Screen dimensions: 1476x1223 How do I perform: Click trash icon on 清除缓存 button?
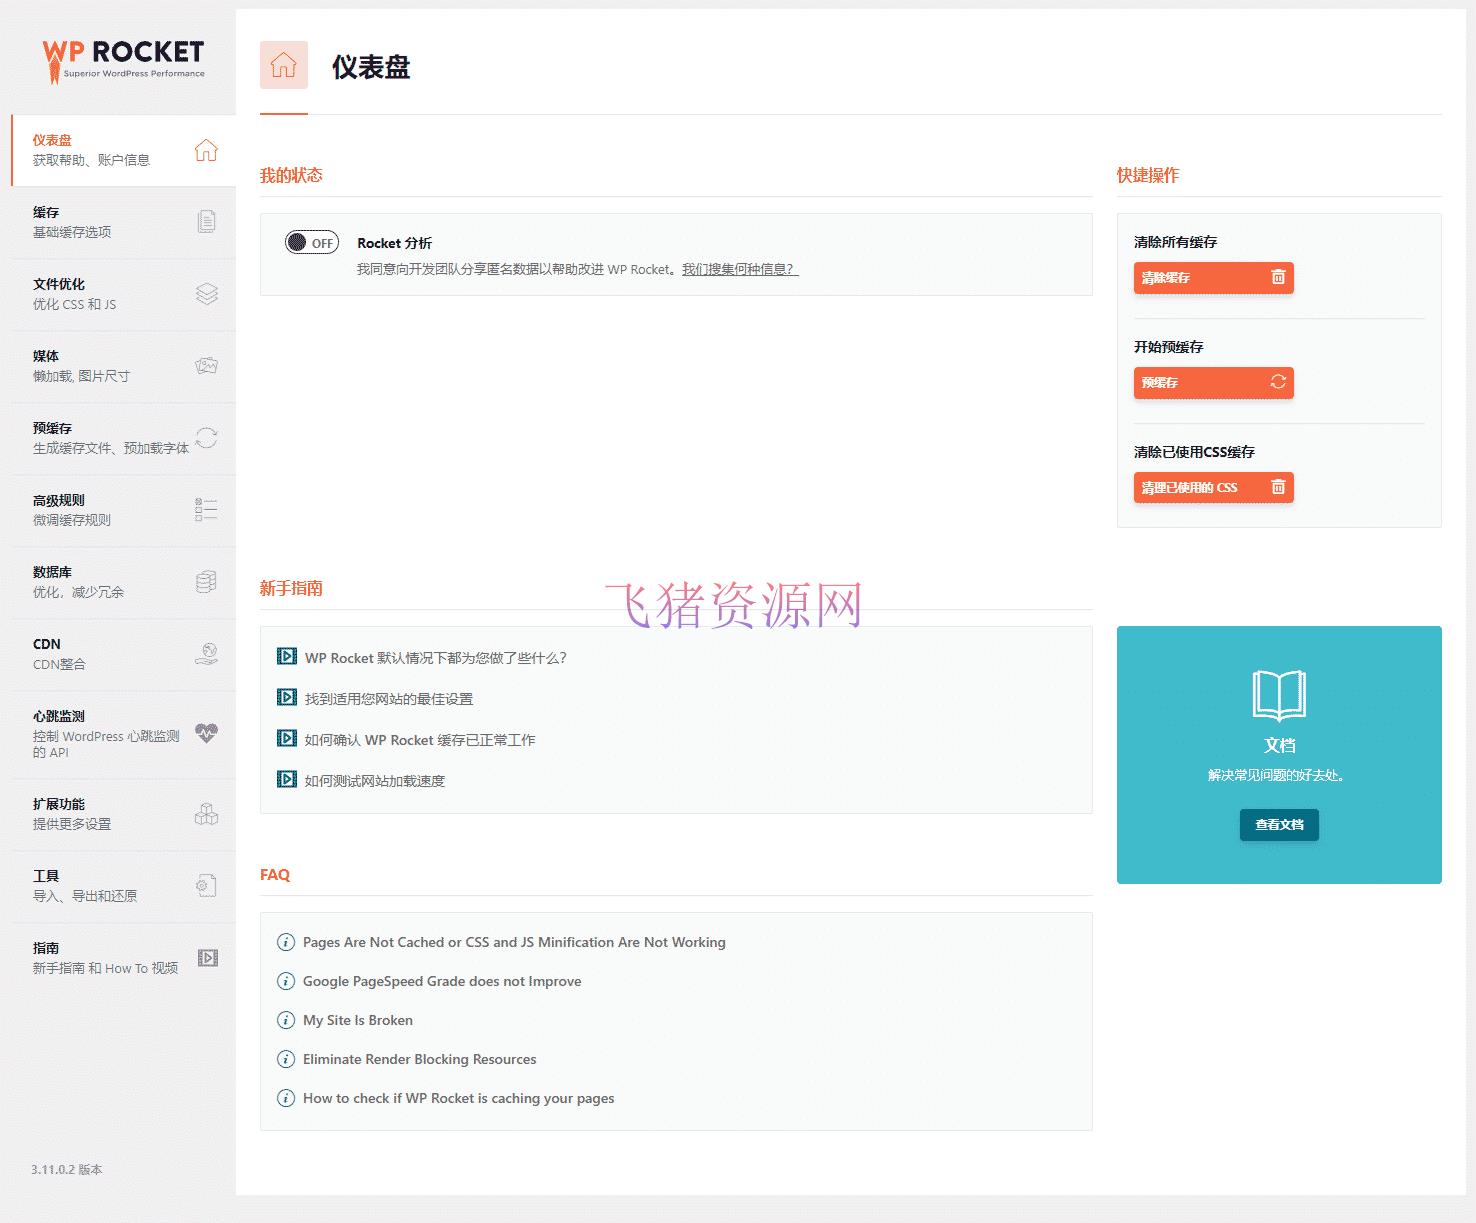[1277, 277]
